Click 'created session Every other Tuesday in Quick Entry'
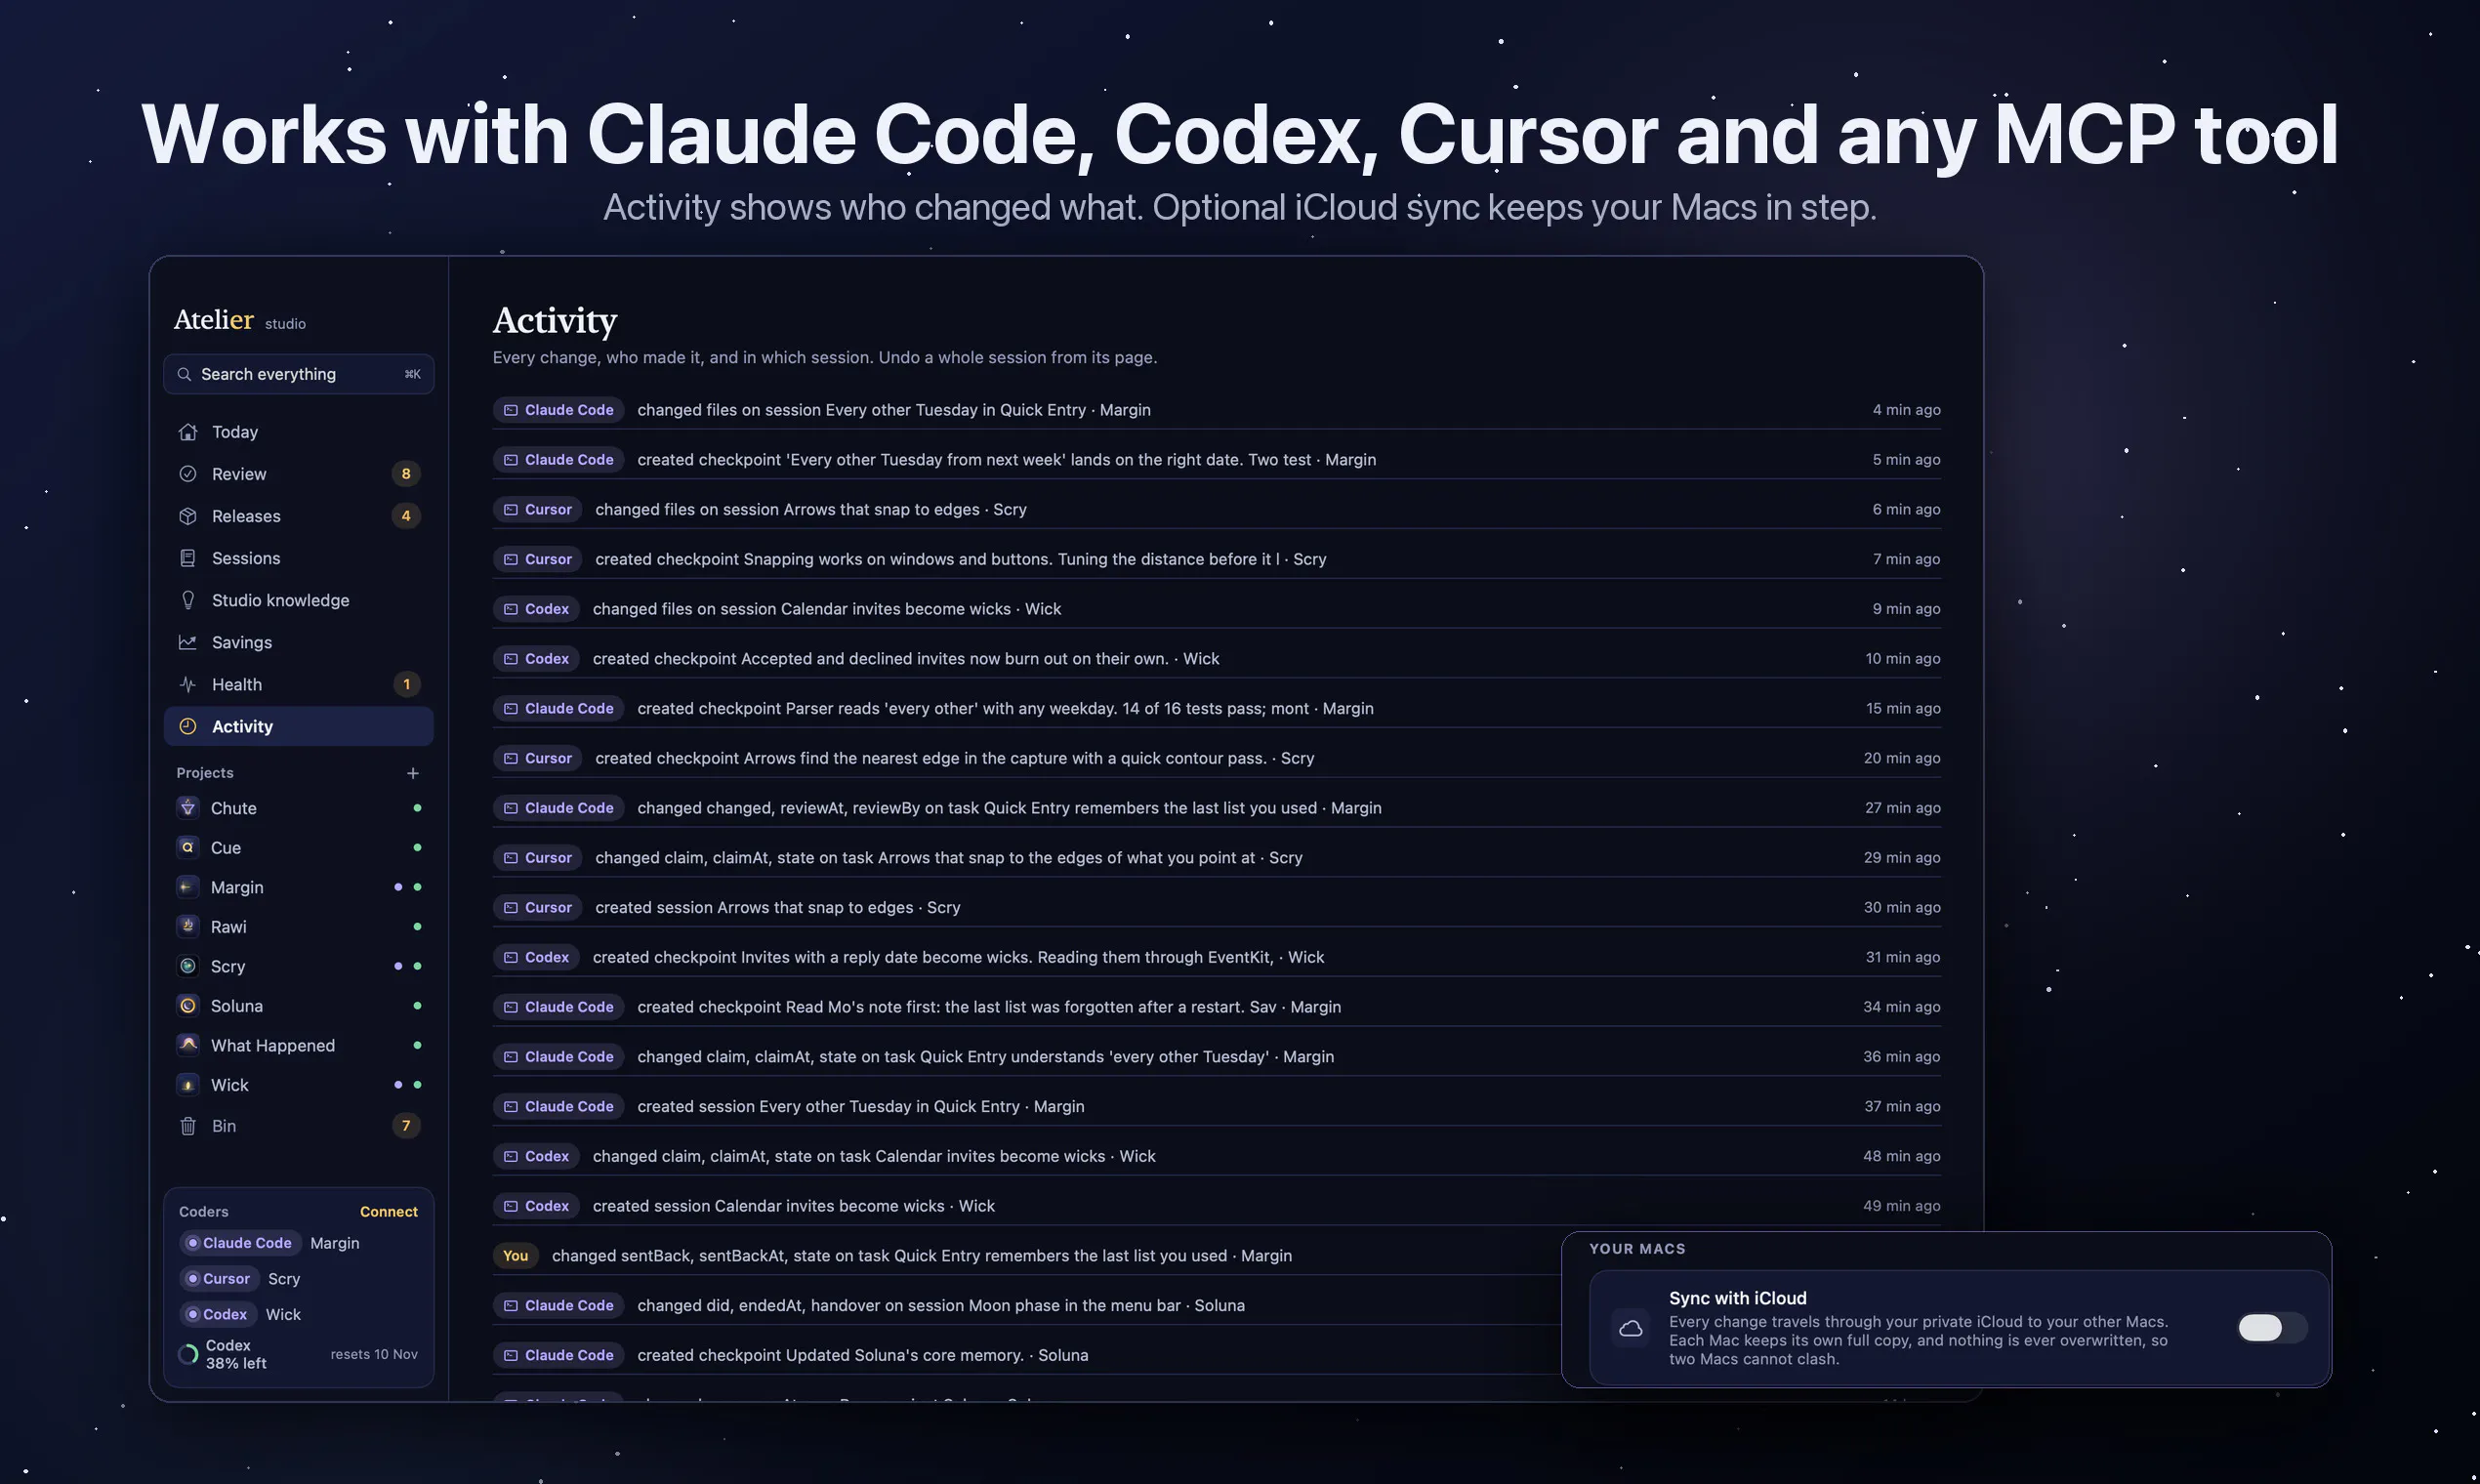The width and height of the screenshot is (2480, 1484). [x=828, y=1106]
